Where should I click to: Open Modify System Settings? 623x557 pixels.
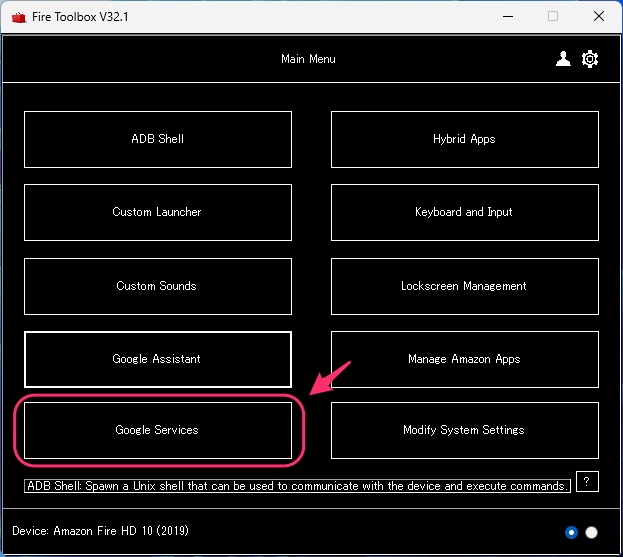(464, 430)
